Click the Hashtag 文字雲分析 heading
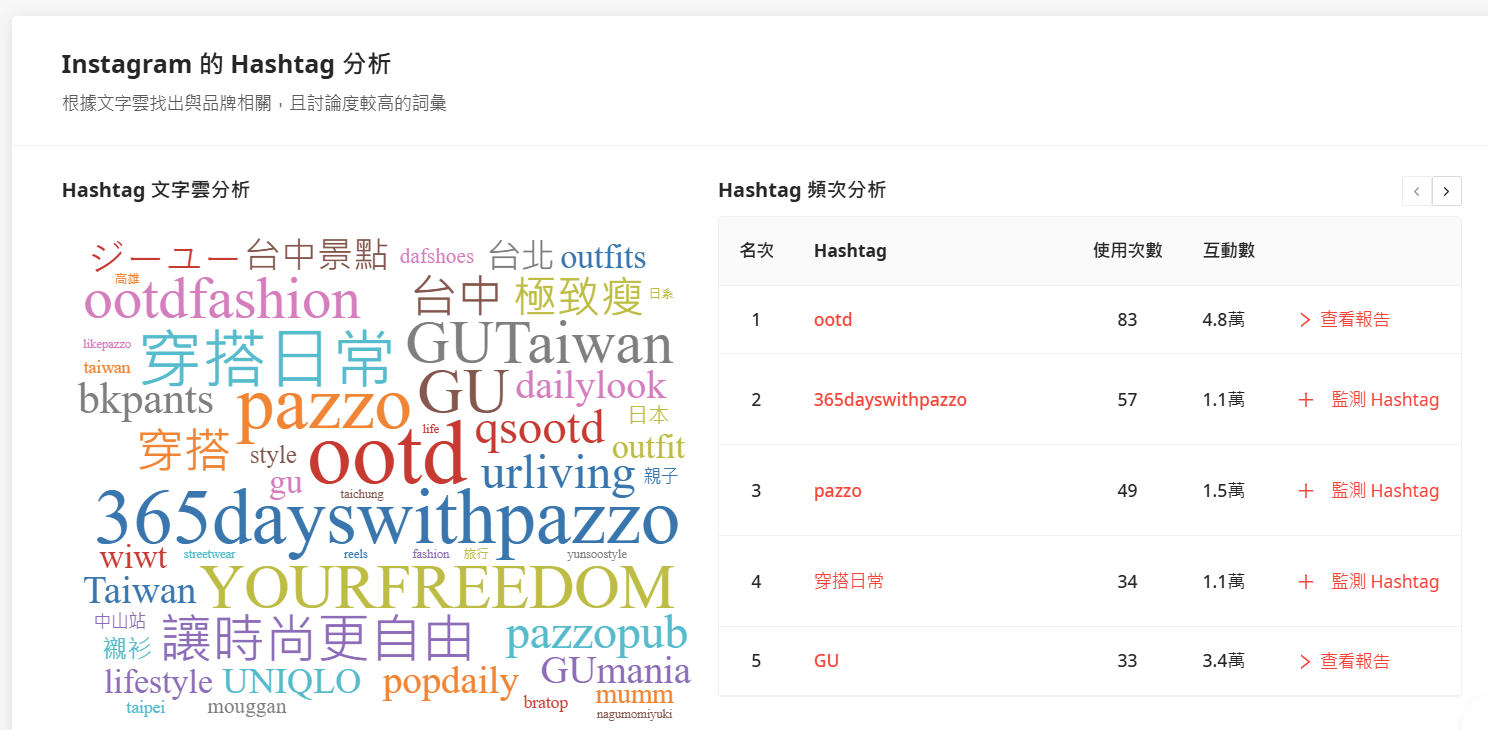The width and height of the screenshot is (1488, 730). [x=156, y=190]
